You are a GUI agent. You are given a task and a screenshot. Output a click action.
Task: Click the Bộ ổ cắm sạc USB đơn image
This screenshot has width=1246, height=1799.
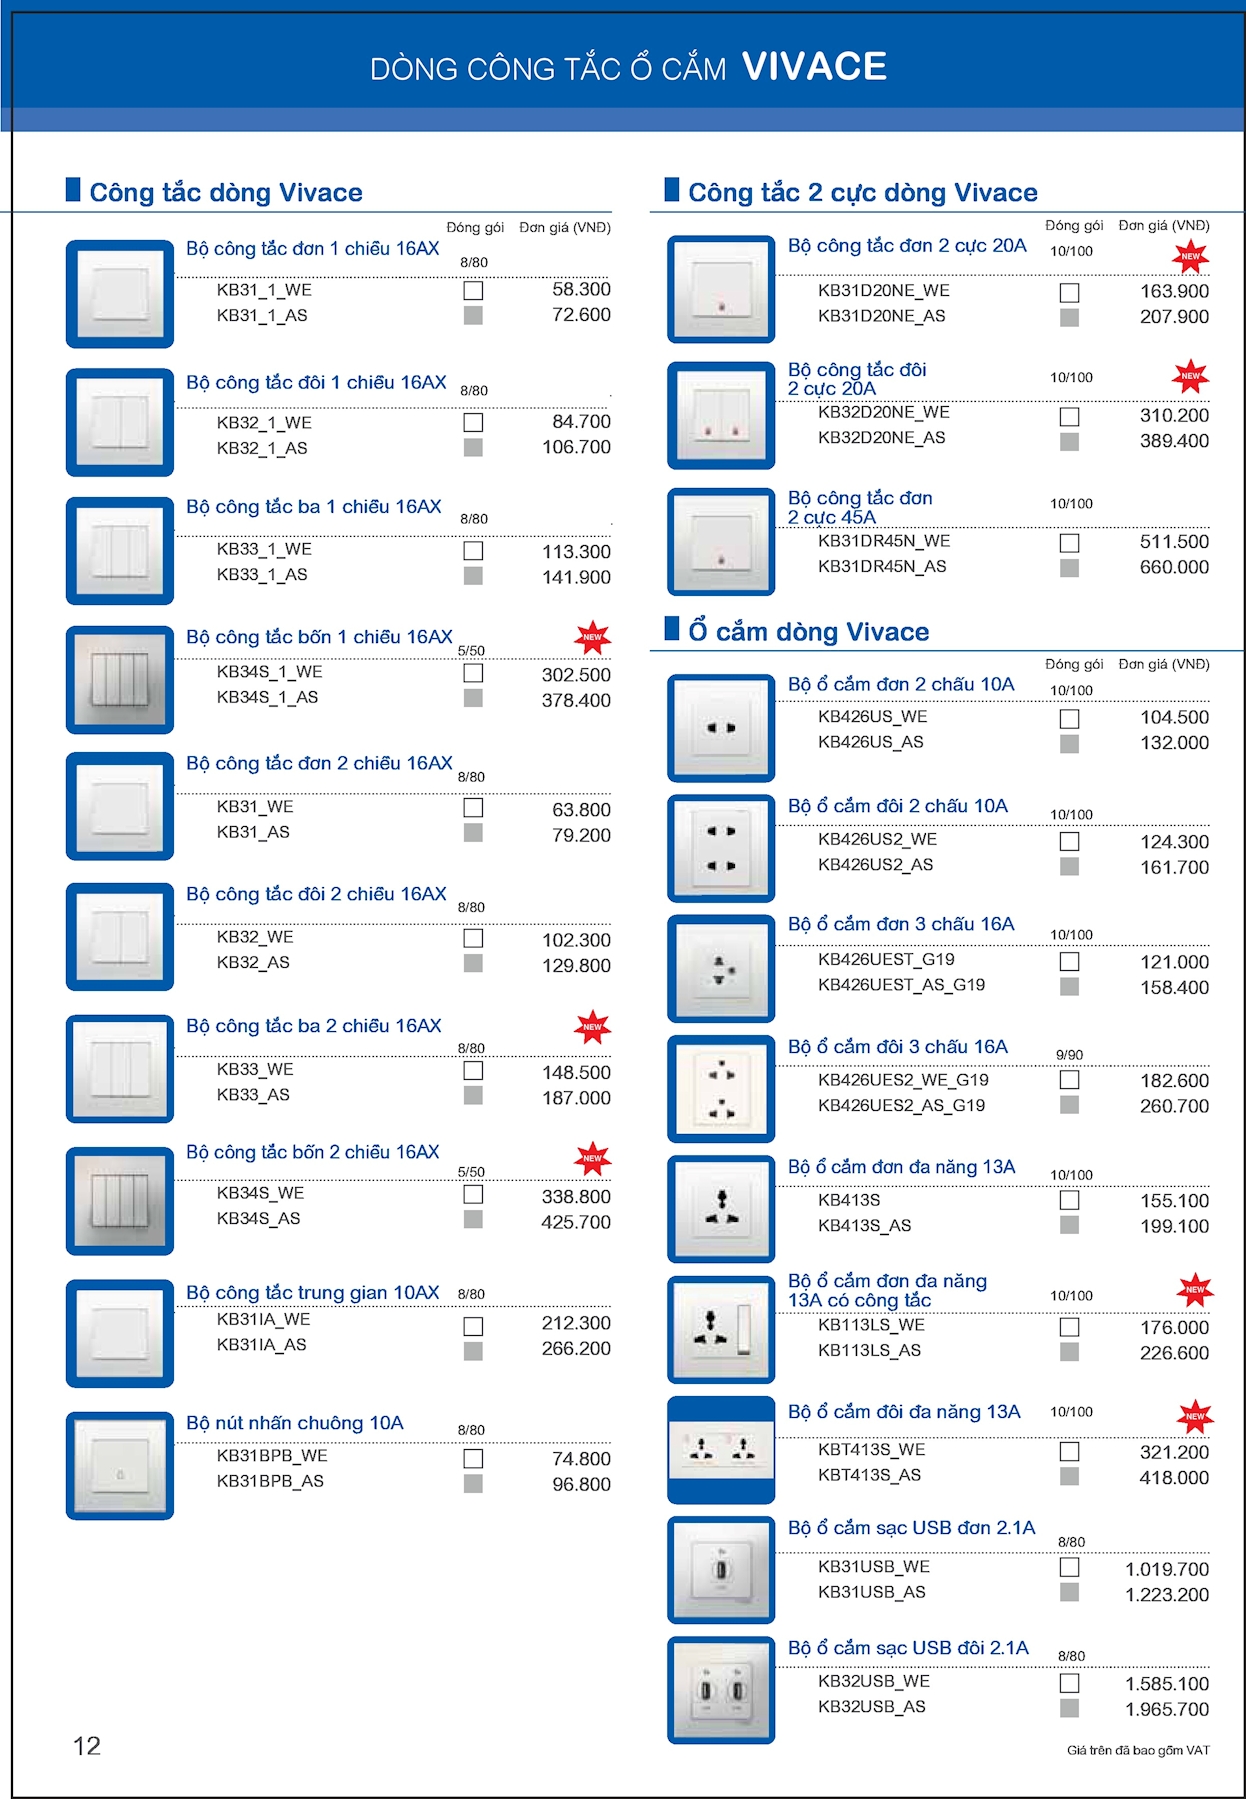coord(721,1570)
